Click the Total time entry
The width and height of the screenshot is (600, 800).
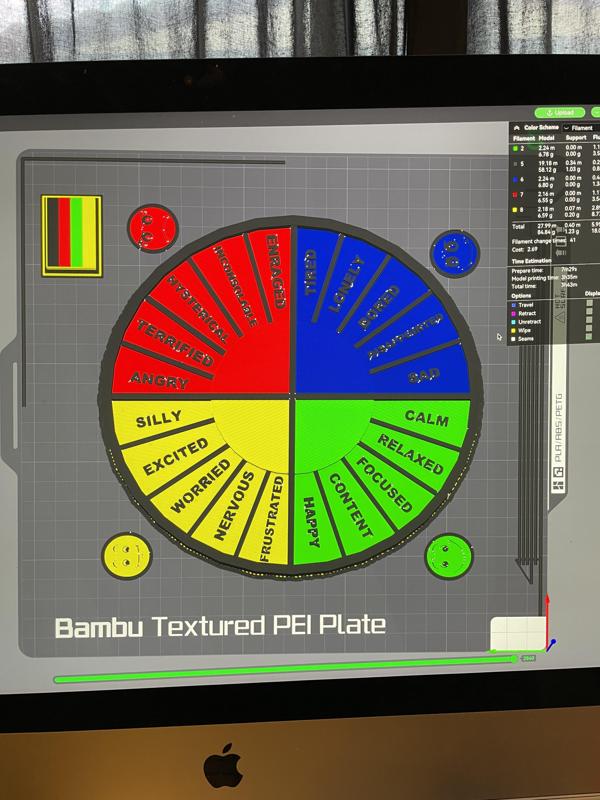point(544,286)
